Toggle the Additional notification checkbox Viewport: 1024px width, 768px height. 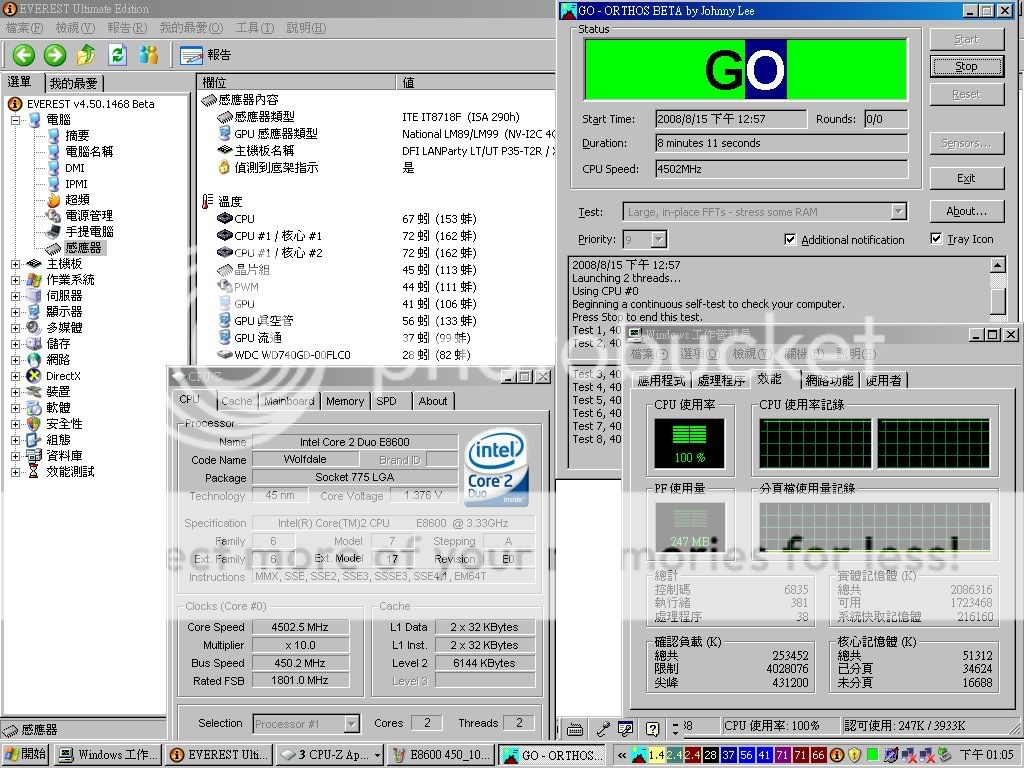pos(790,240)
